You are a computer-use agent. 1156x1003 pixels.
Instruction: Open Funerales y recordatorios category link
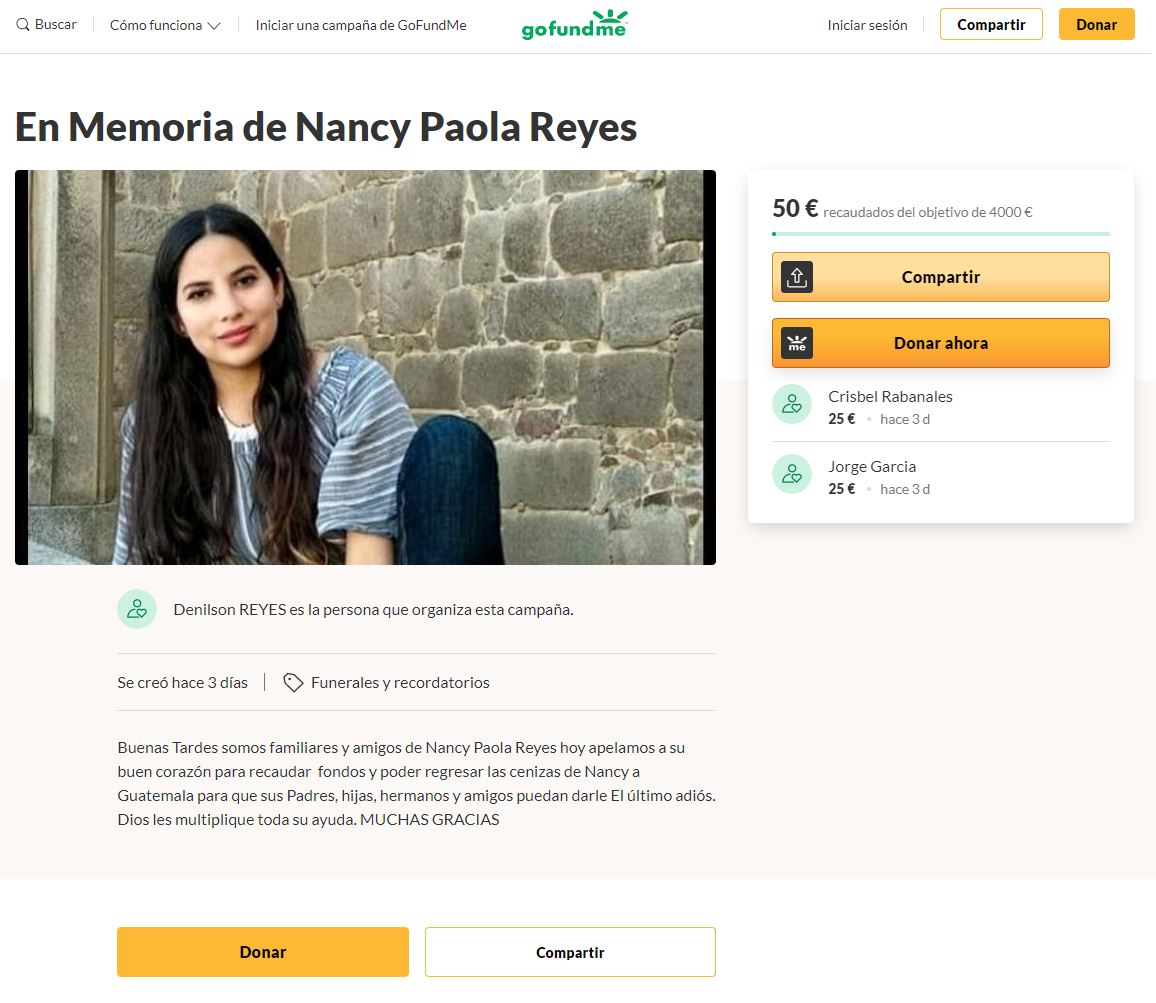coord(400,683)
